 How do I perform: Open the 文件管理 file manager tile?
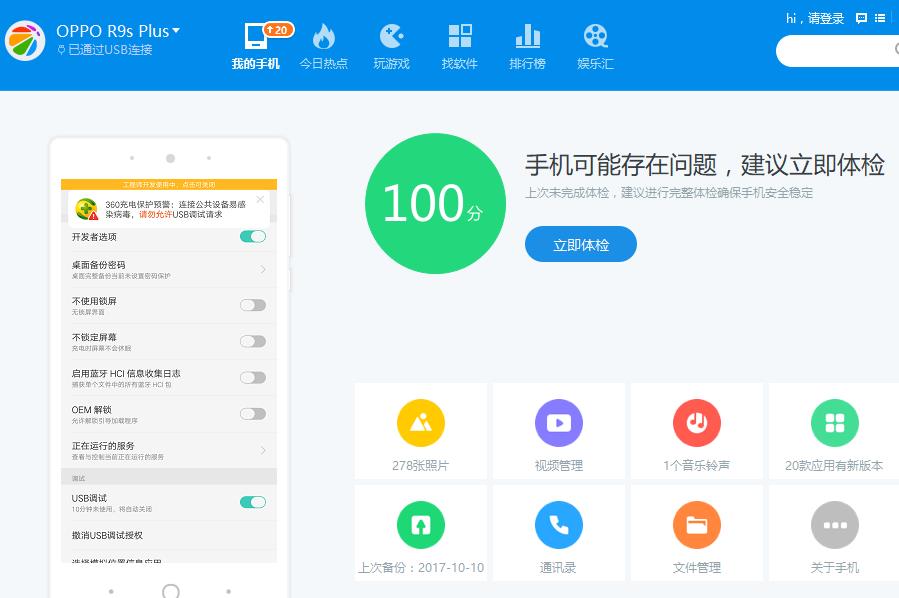point(697,533)
